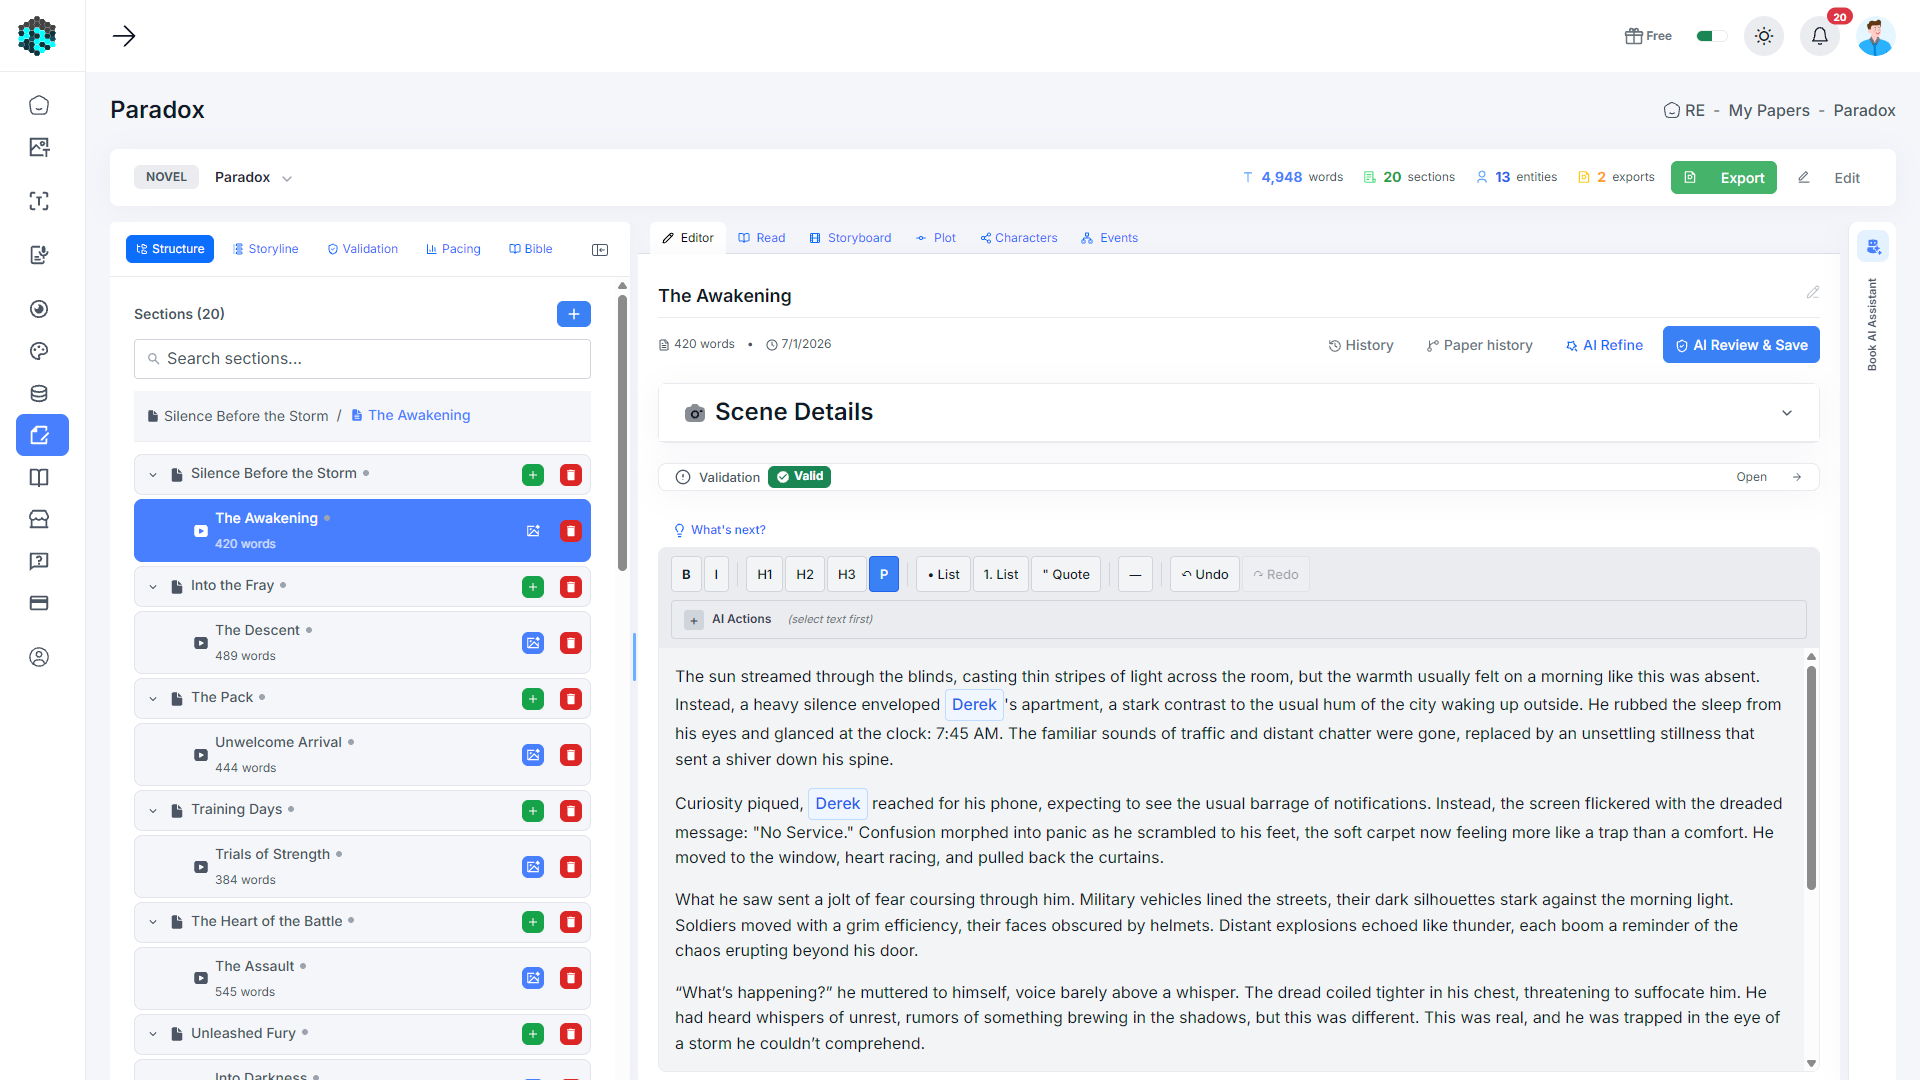Toggle italic formatting

click(716, 574)
